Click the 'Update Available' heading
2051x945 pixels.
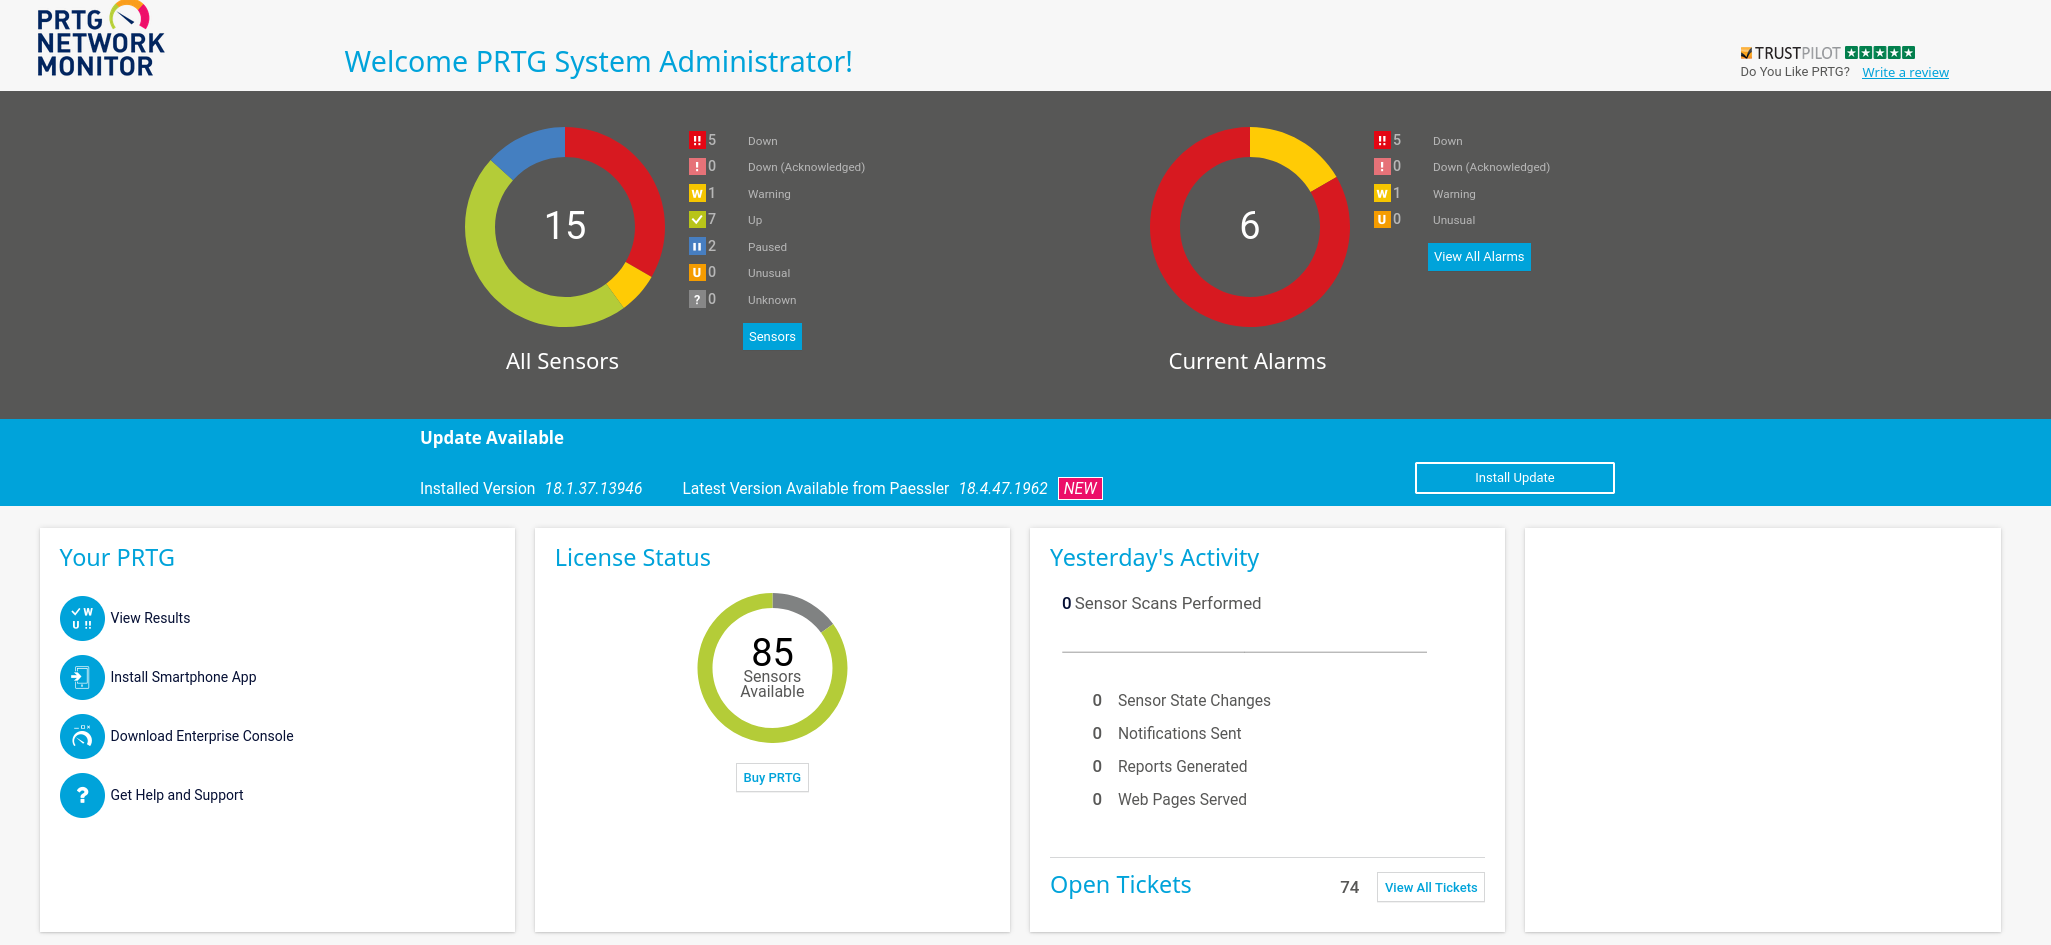(492, 438)
